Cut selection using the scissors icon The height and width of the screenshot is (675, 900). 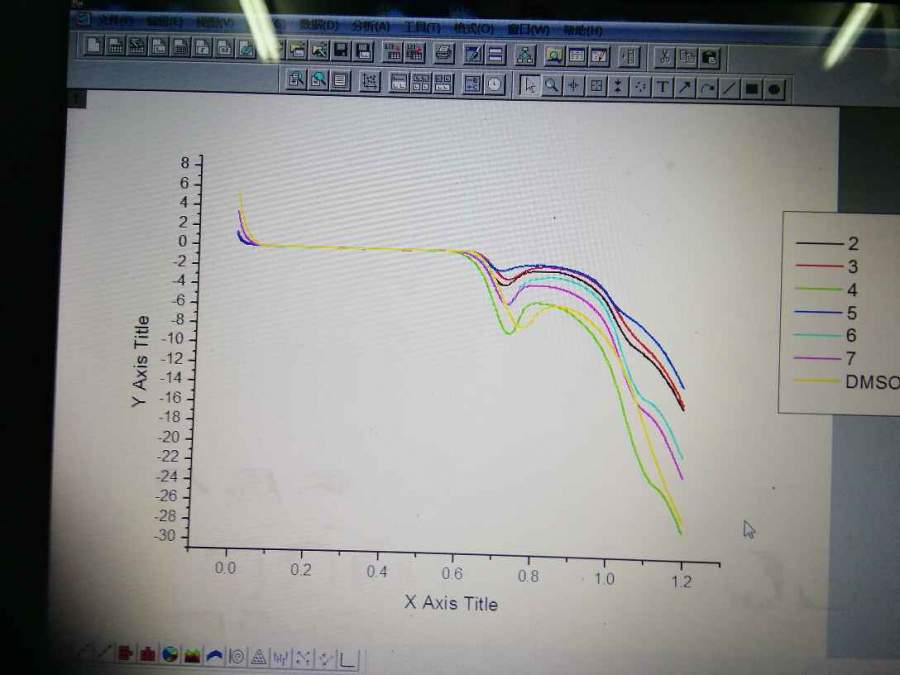[665, 57]
